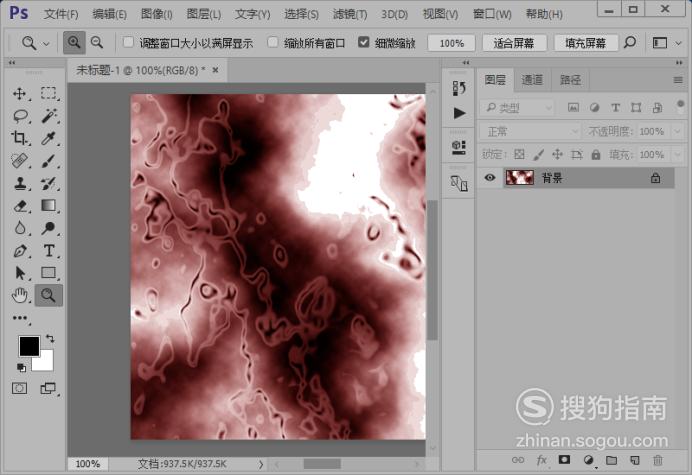Image resolution: width=692 pixels, height=475 pixels.
Task: Select the Hand tool
Action: point(20,295)
